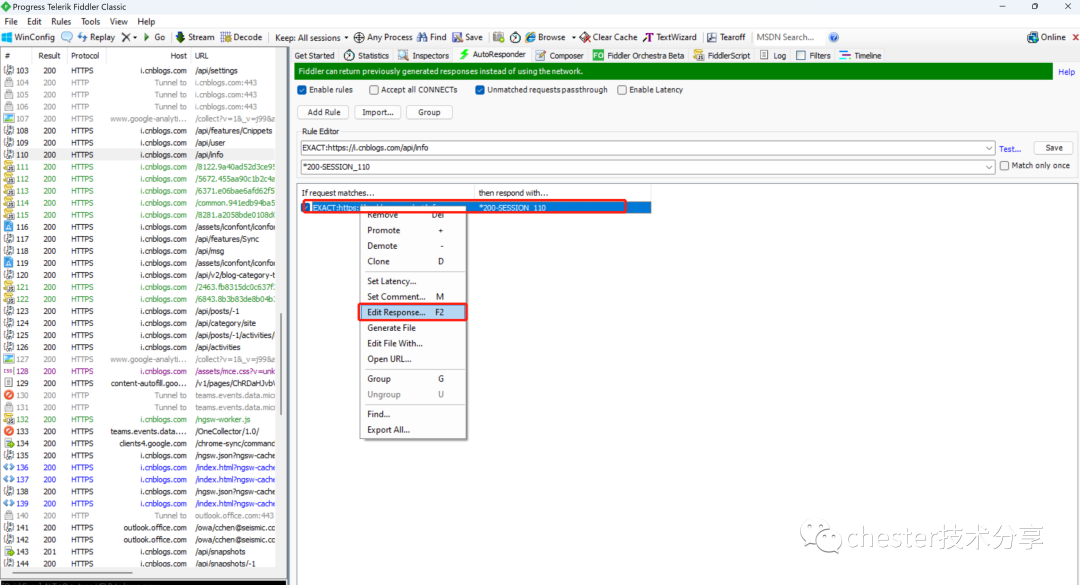This screenshot has width=1080, height=585.
Task: Clear Cache via toolbar button
Action: click(608, 37)
